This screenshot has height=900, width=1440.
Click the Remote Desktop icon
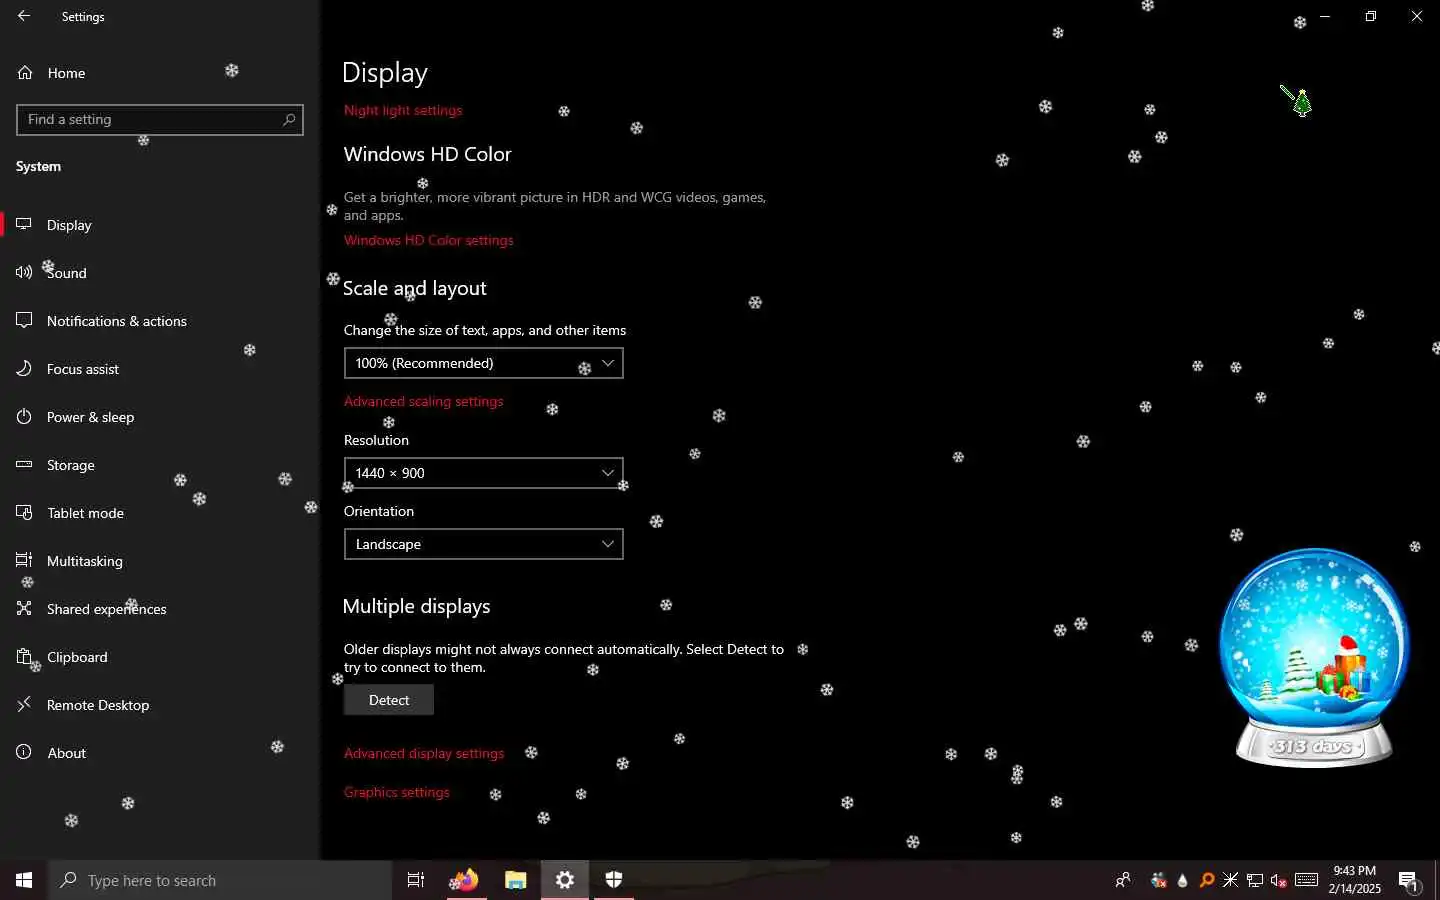pos(24,705)
